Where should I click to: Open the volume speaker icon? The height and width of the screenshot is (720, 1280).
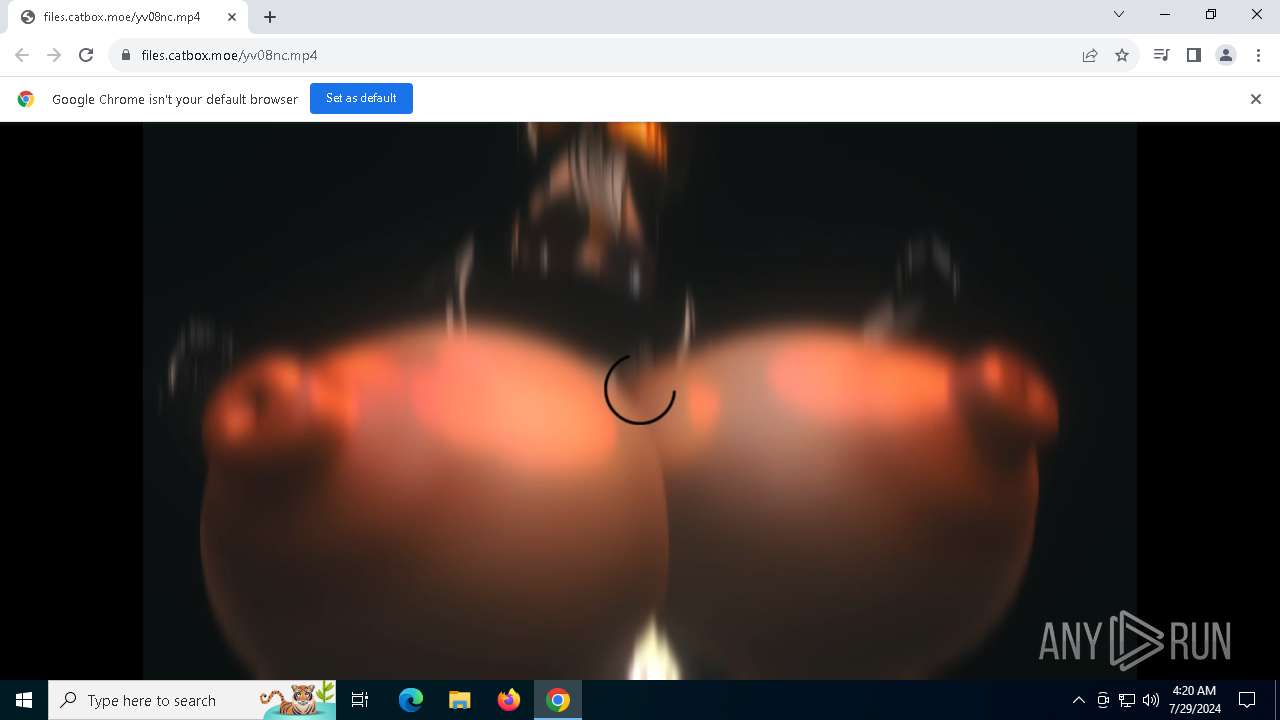1151,700
